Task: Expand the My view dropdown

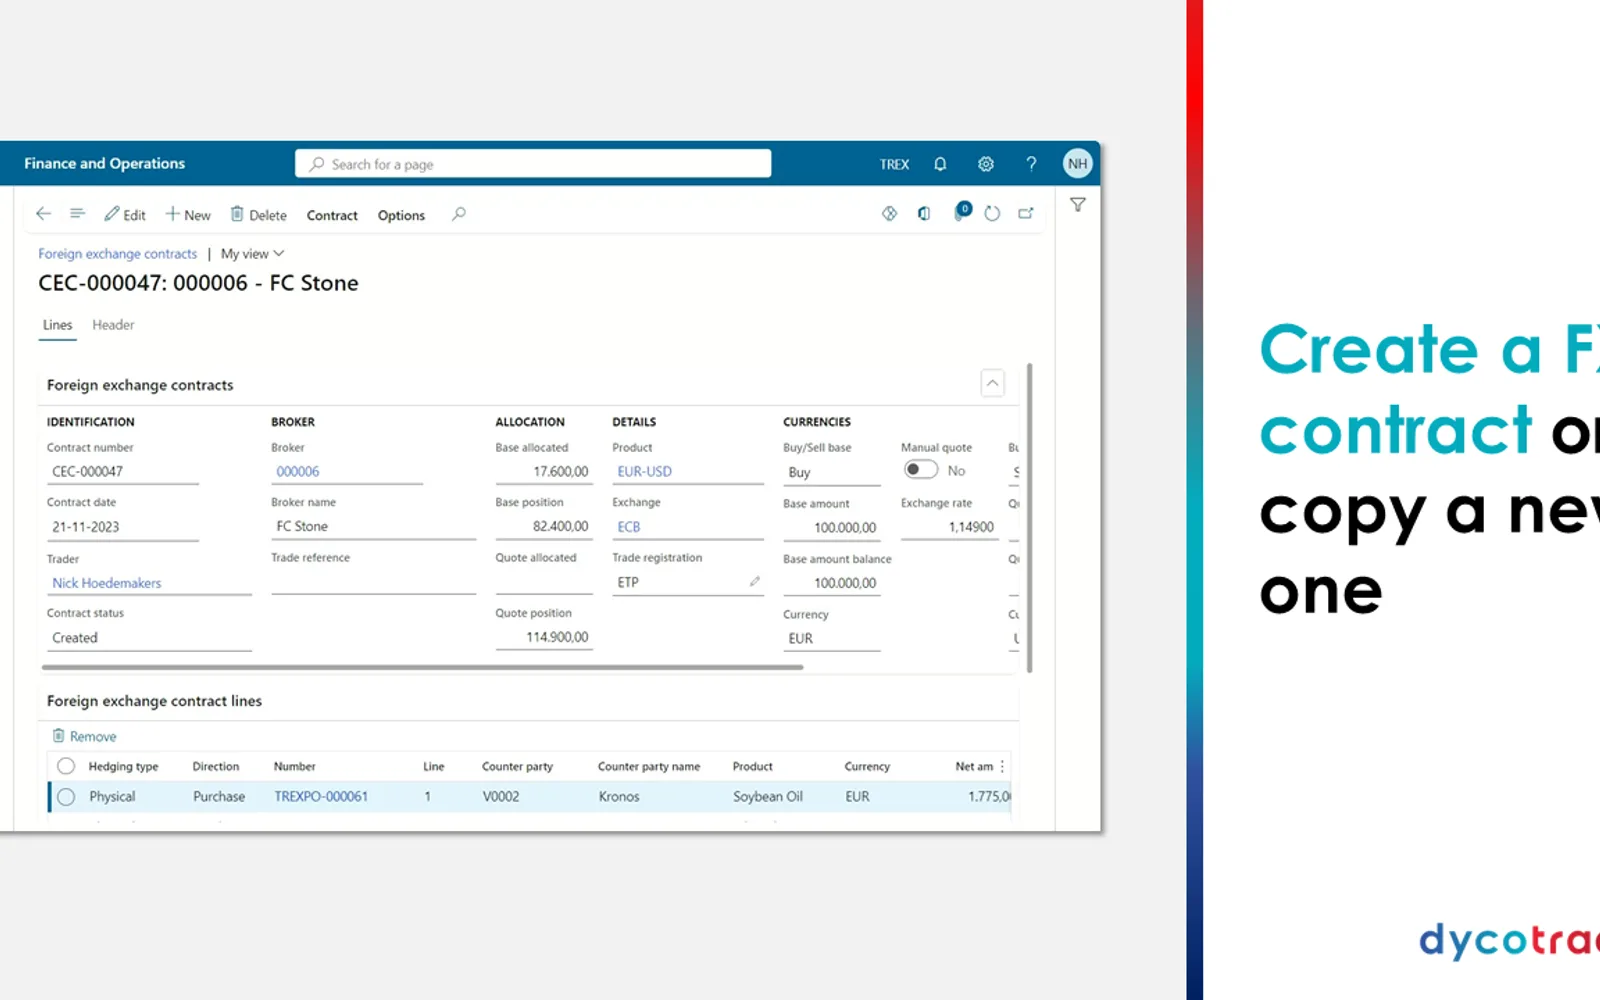Action: 252,254
